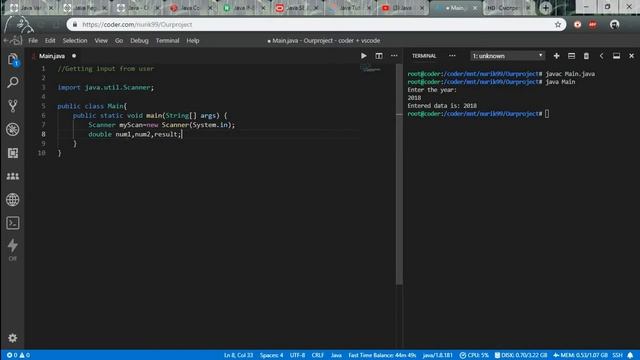Screen dimensions: 640x360
Task: Open the browser profile avatar icon
Action: pyautogui.click(x=614, y=24)
